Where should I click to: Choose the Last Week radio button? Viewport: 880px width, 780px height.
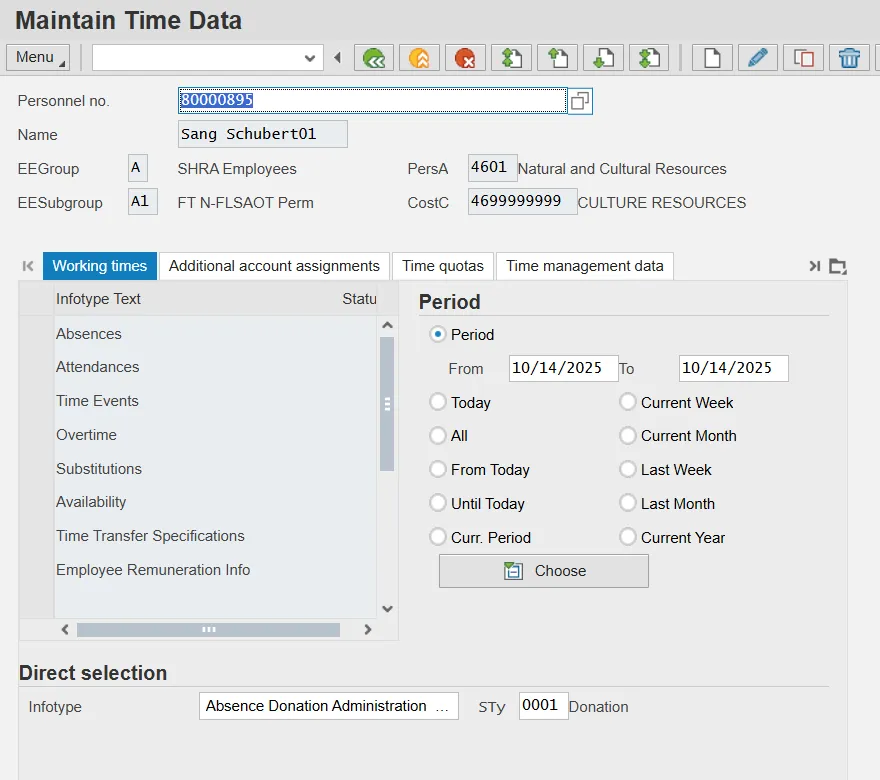tap(628, 470)
